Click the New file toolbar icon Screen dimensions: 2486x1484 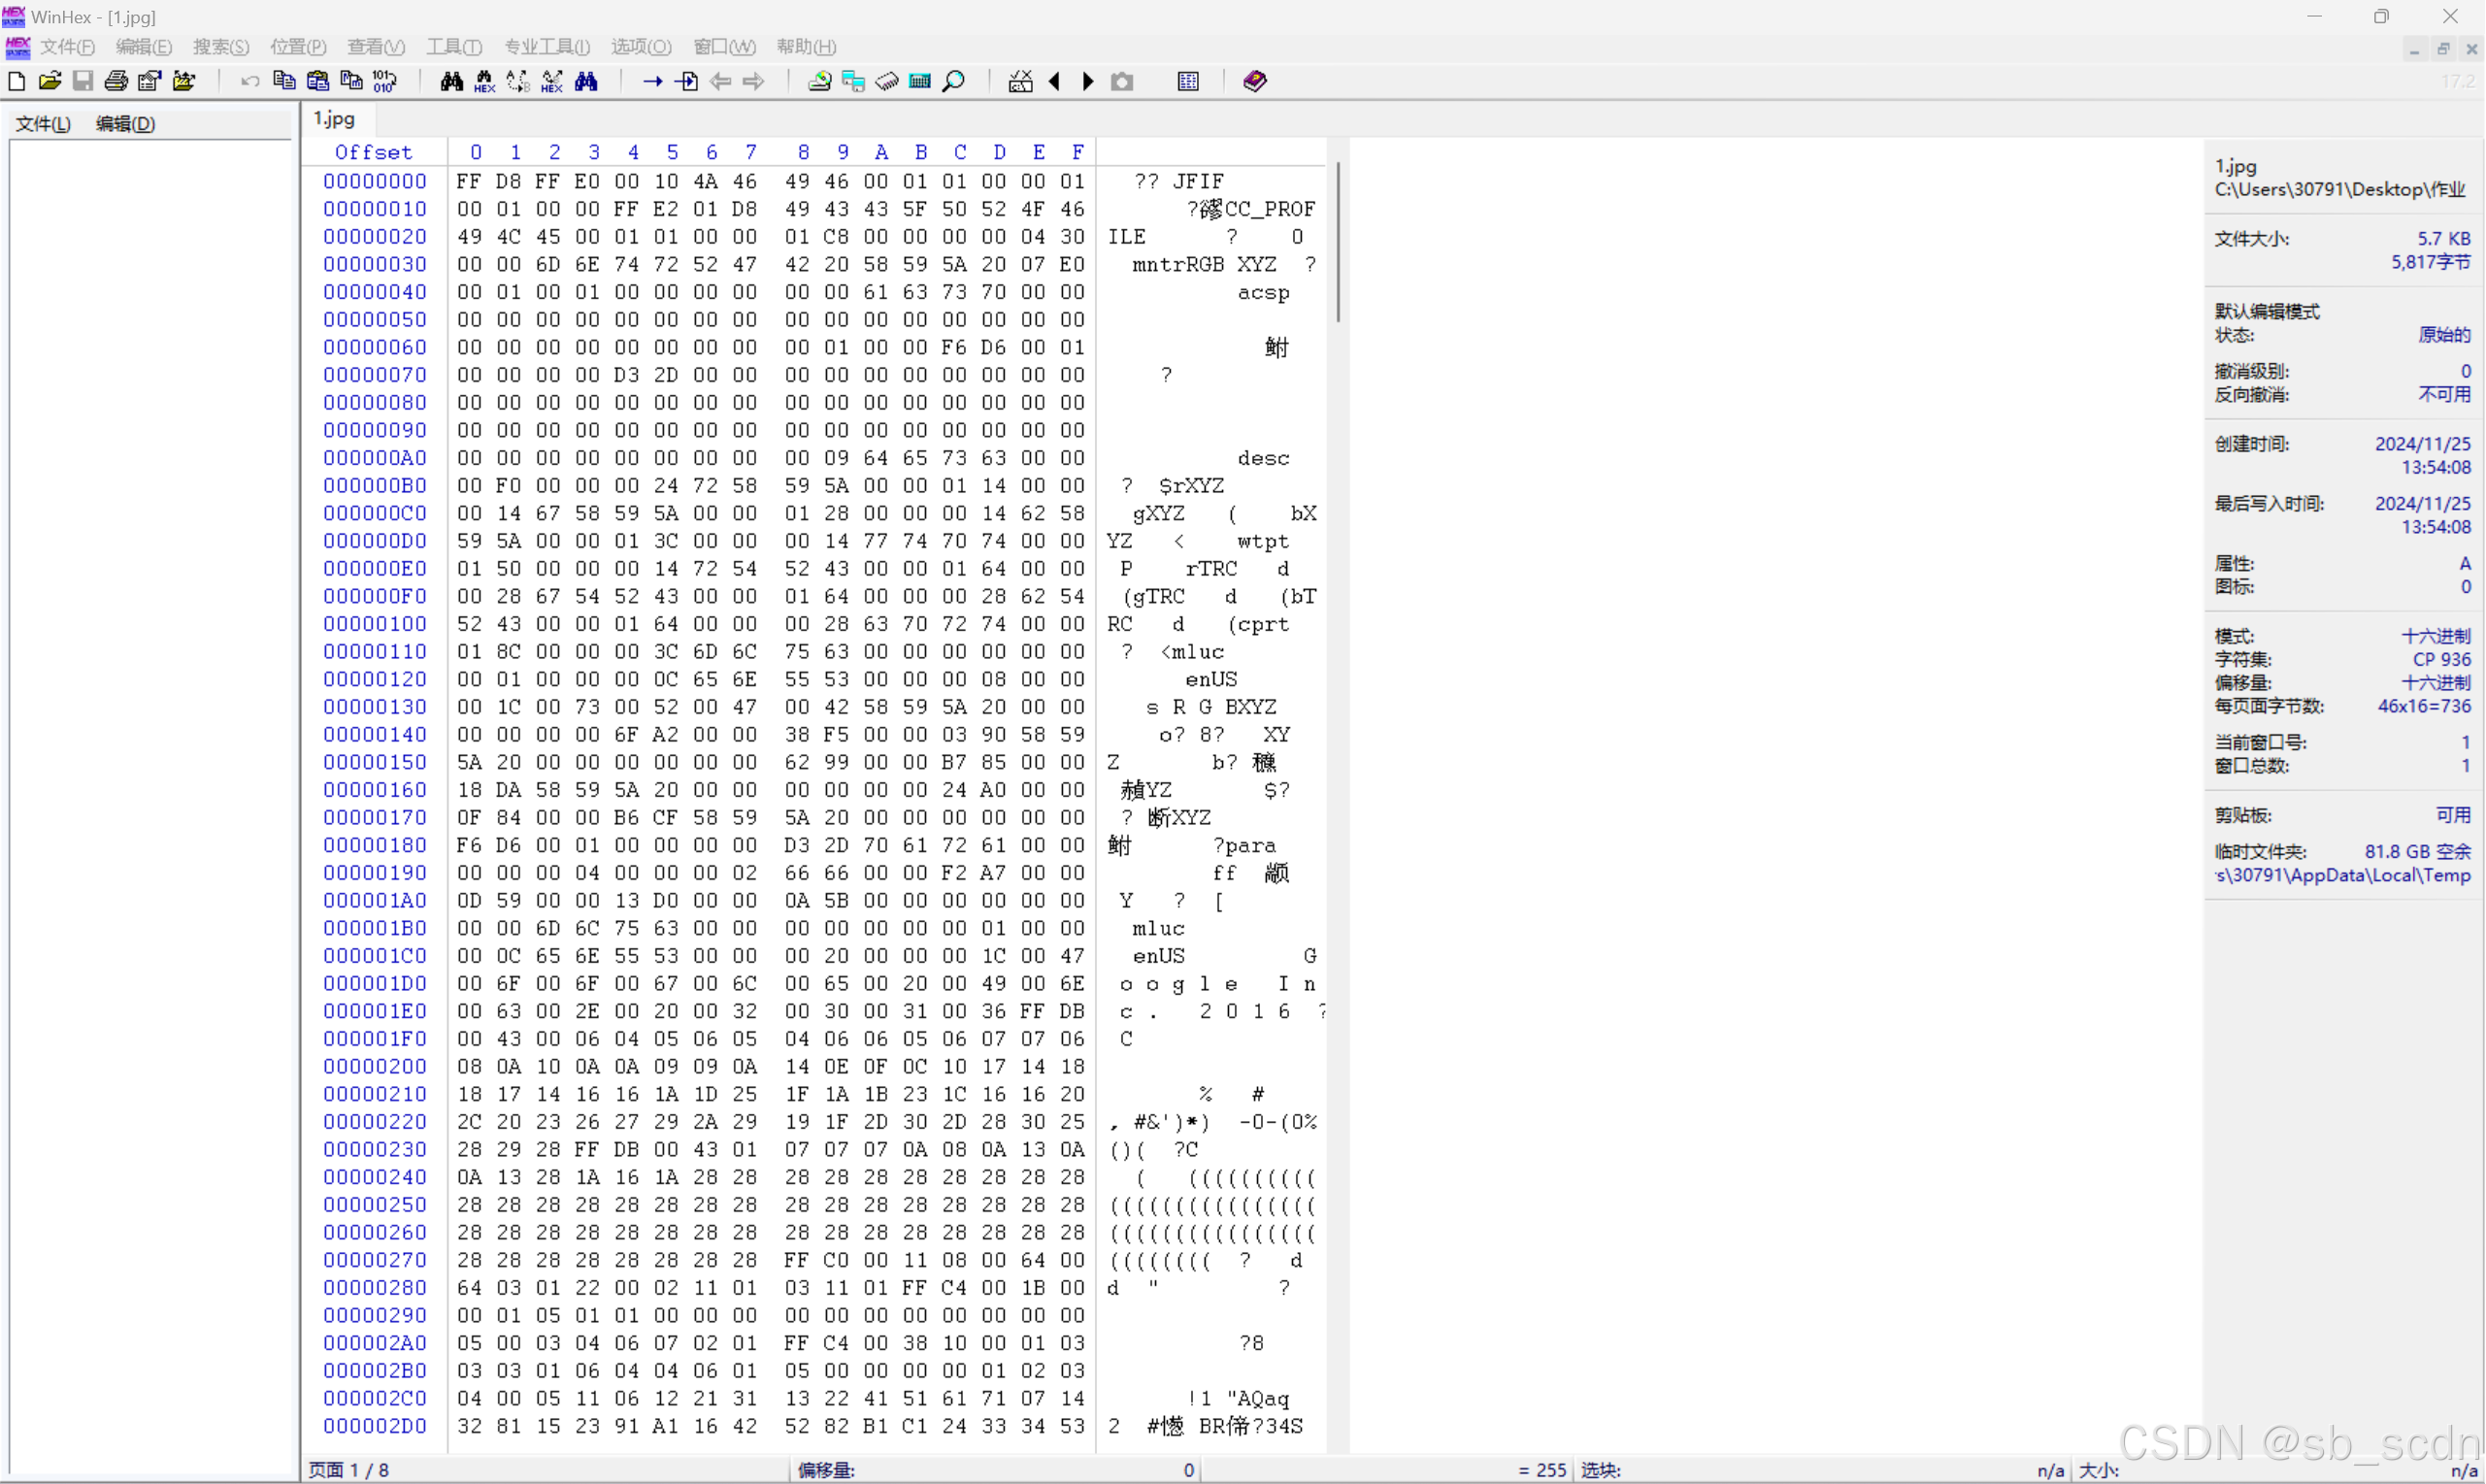tap(17, 81)
